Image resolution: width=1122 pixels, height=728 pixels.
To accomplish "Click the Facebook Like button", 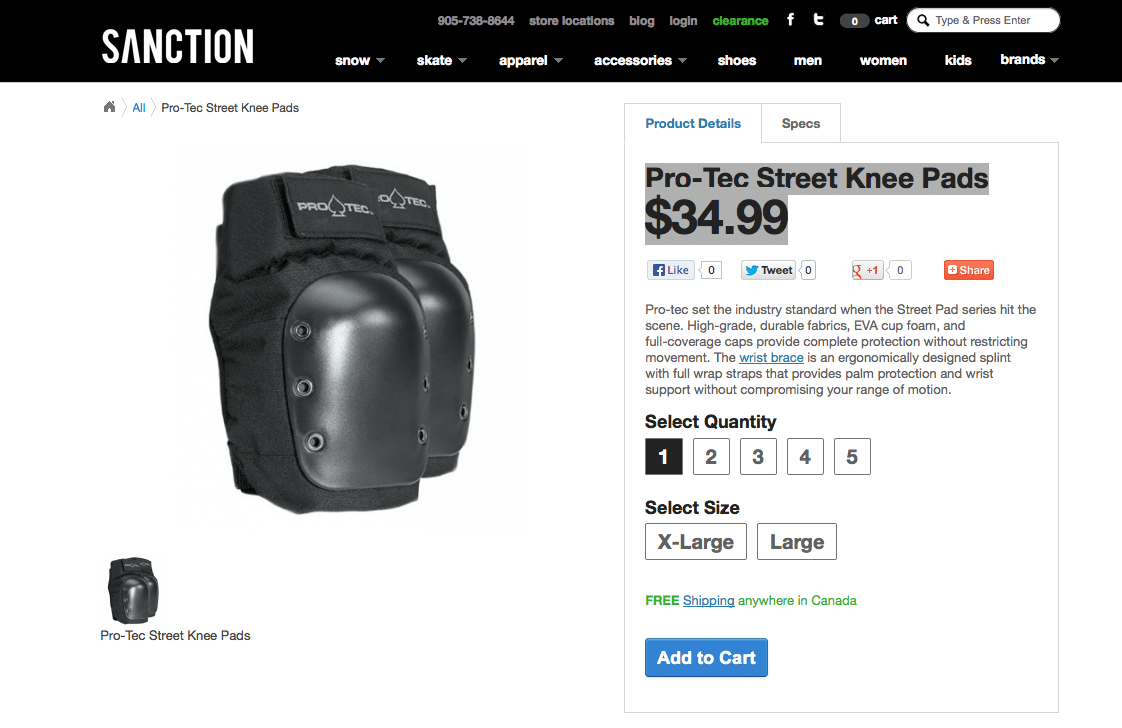I will 671,270.
